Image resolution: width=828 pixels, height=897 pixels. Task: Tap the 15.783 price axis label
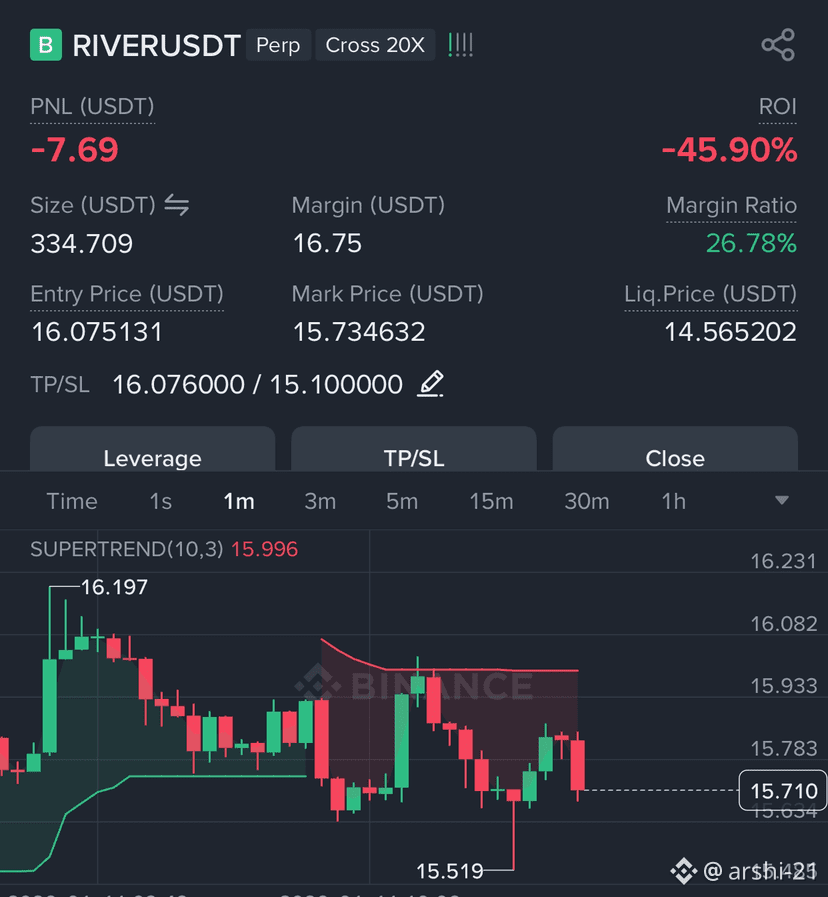pyautogui.click(x=783, y=748)
